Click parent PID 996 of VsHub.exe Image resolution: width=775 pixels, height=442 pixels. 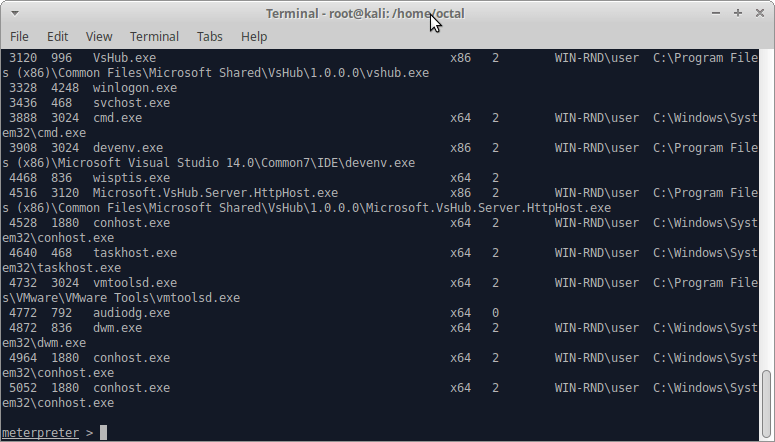(x=61, y=58)
